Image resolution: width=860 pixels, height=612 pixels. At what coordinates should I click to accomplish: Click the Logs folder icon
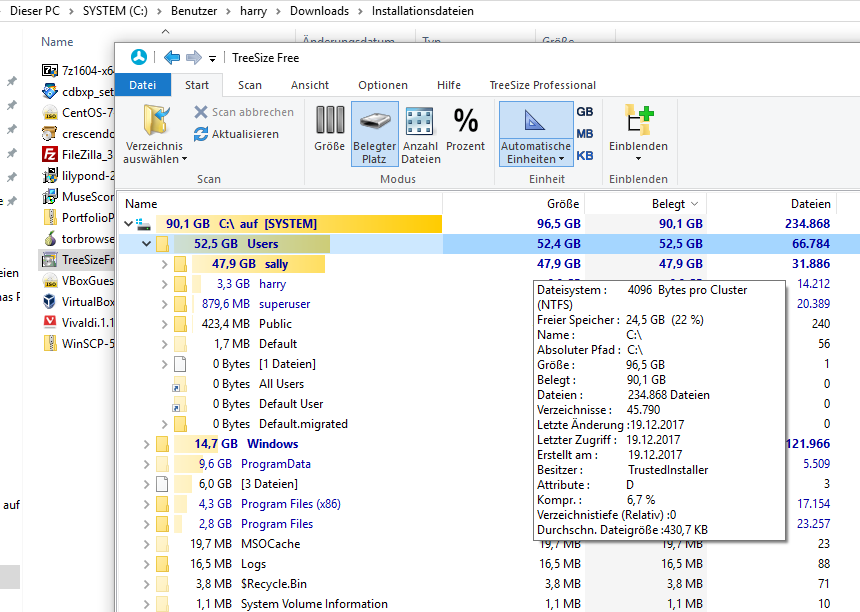[162, 564]
